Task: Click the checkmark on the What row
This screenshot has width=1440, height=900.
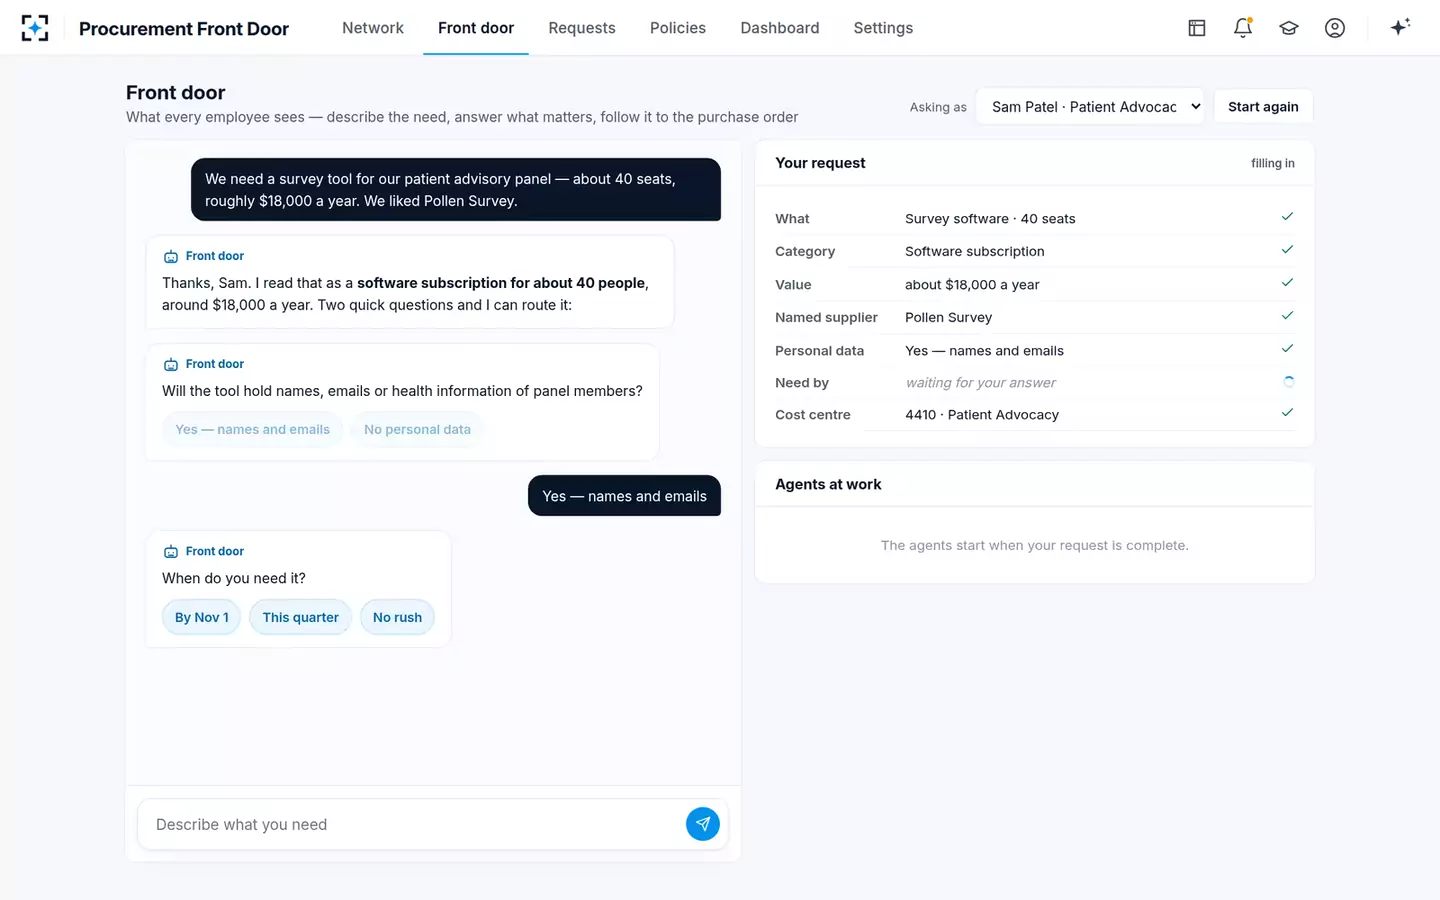Action: 1287,217
